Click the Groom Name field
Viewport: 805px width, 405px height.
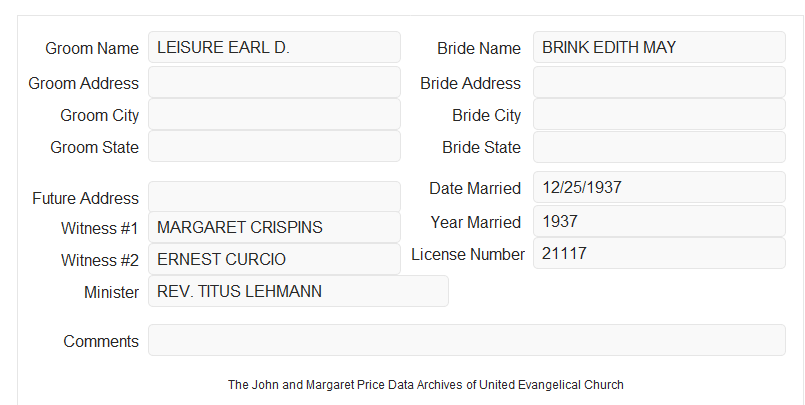click(274, 47)
